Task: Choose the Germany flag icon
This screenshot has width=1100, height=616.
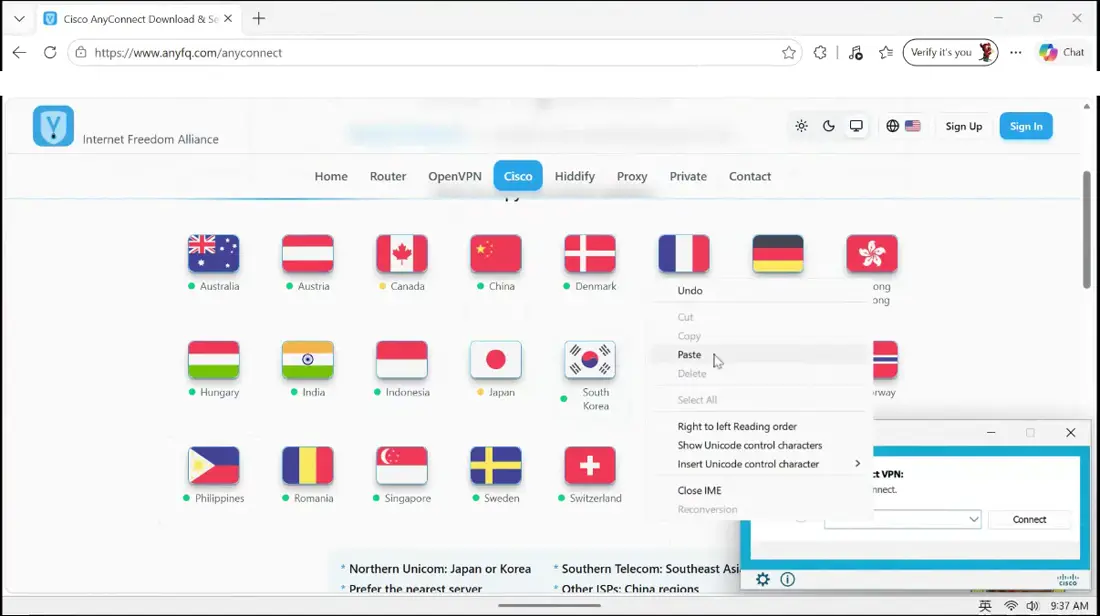Action: pyautogui.click(x=778, y=253)
